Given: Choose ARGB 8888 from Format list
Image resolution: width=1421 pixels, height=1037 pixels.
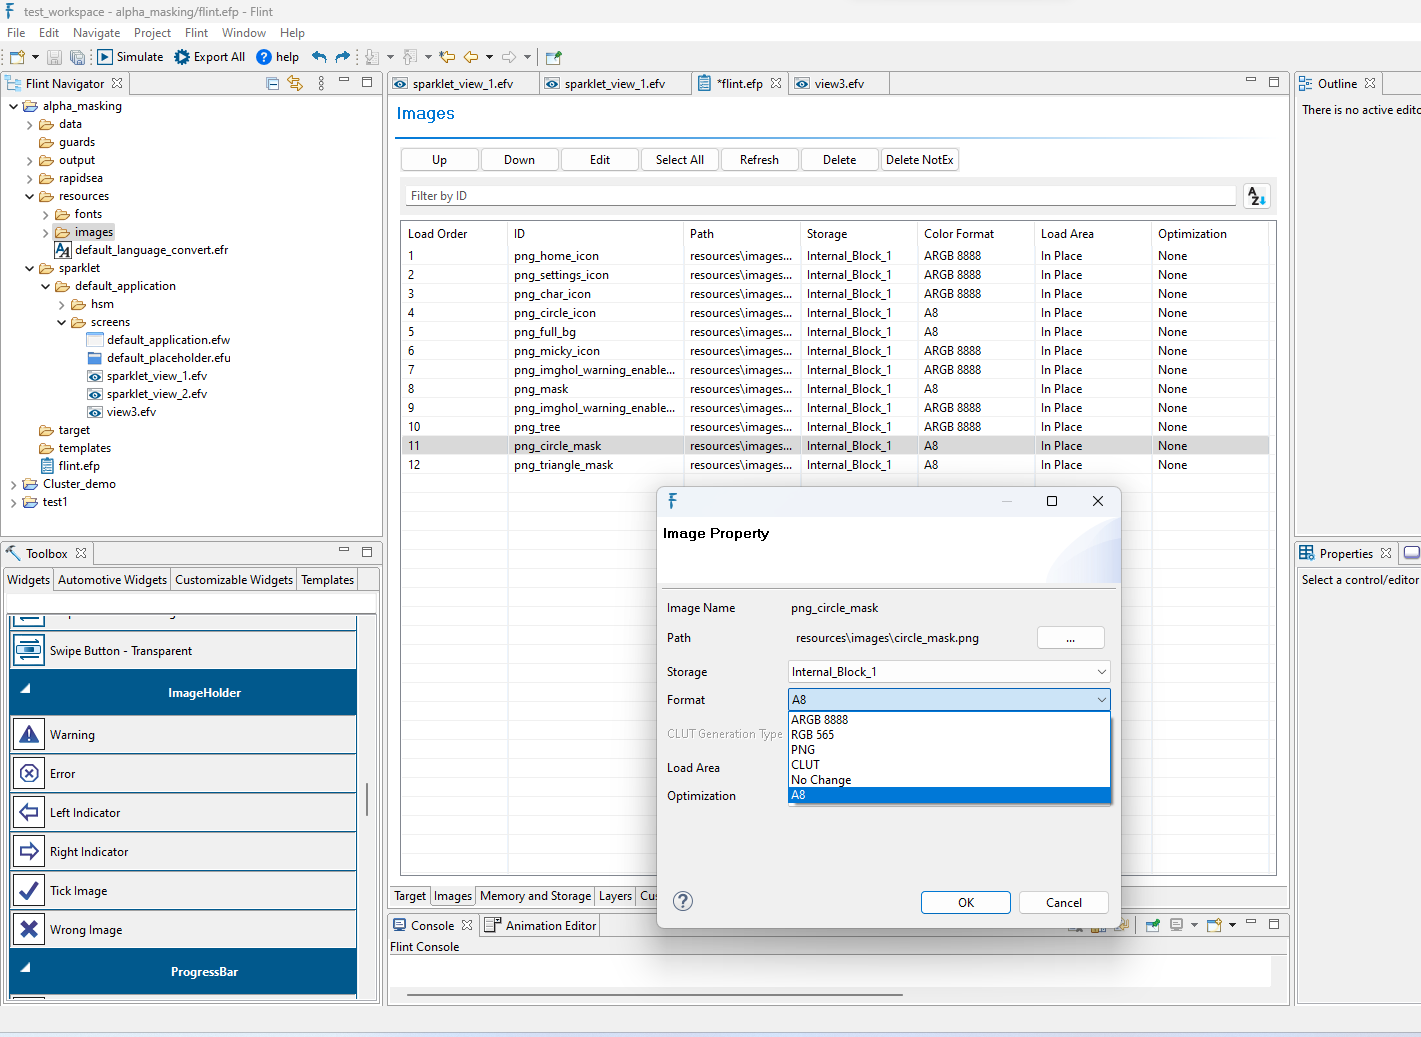Looking at the screenshot, I should 820,720.
